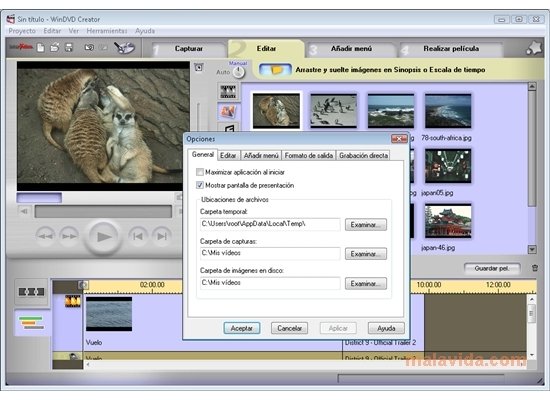This screenshot has width=550, height=400.
Task: Uncheck Mostrar pantalla de presentación
Action: 200,185
